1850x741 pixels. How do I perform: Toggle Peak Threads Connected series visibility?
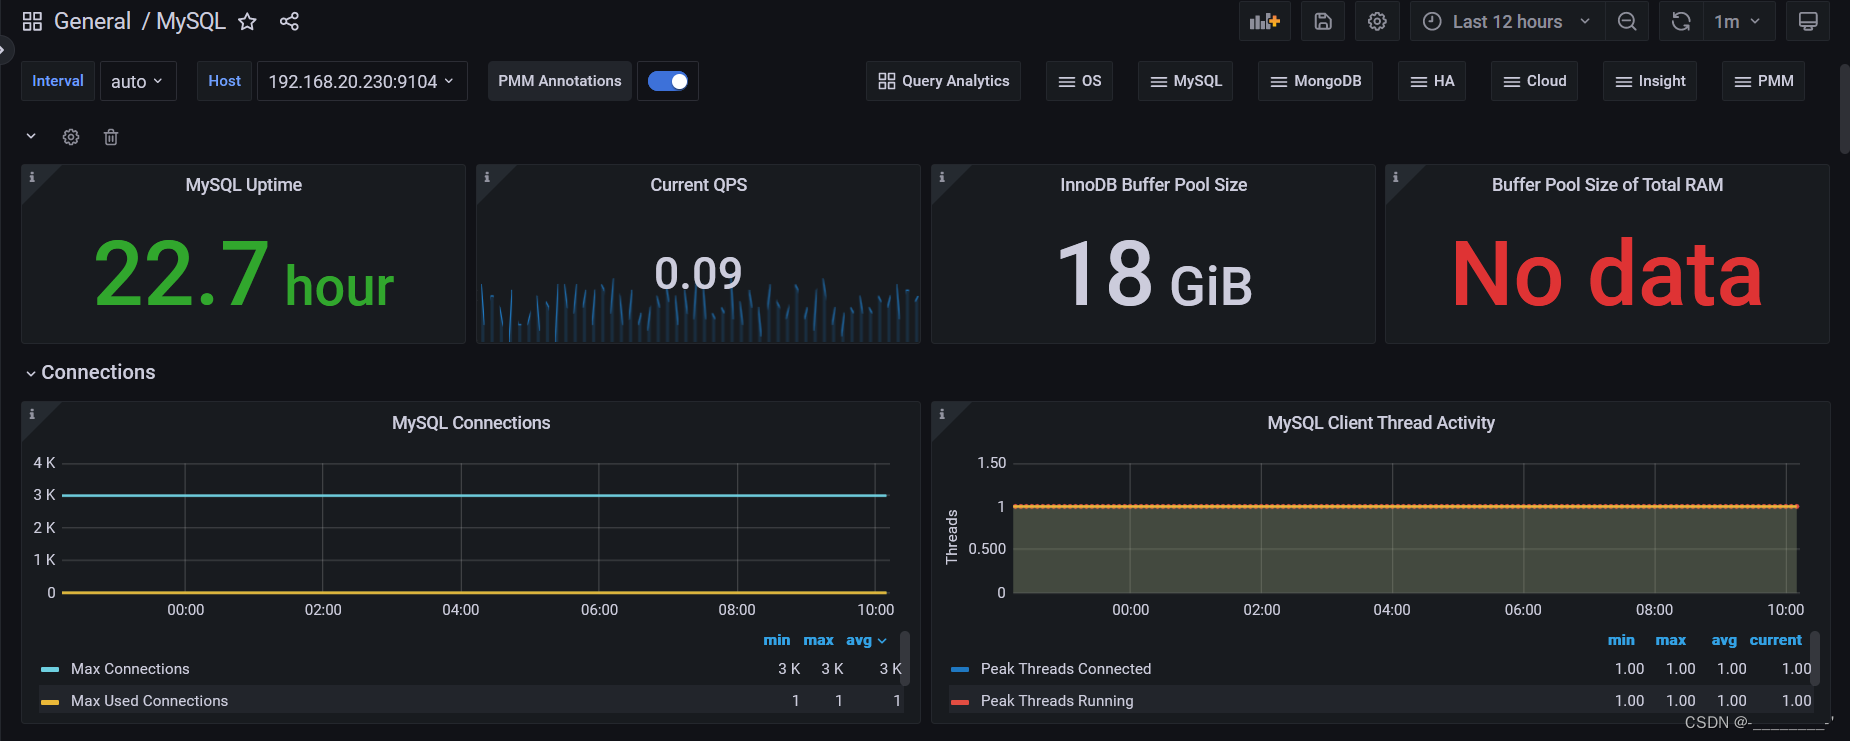[x=1066, y=669]
